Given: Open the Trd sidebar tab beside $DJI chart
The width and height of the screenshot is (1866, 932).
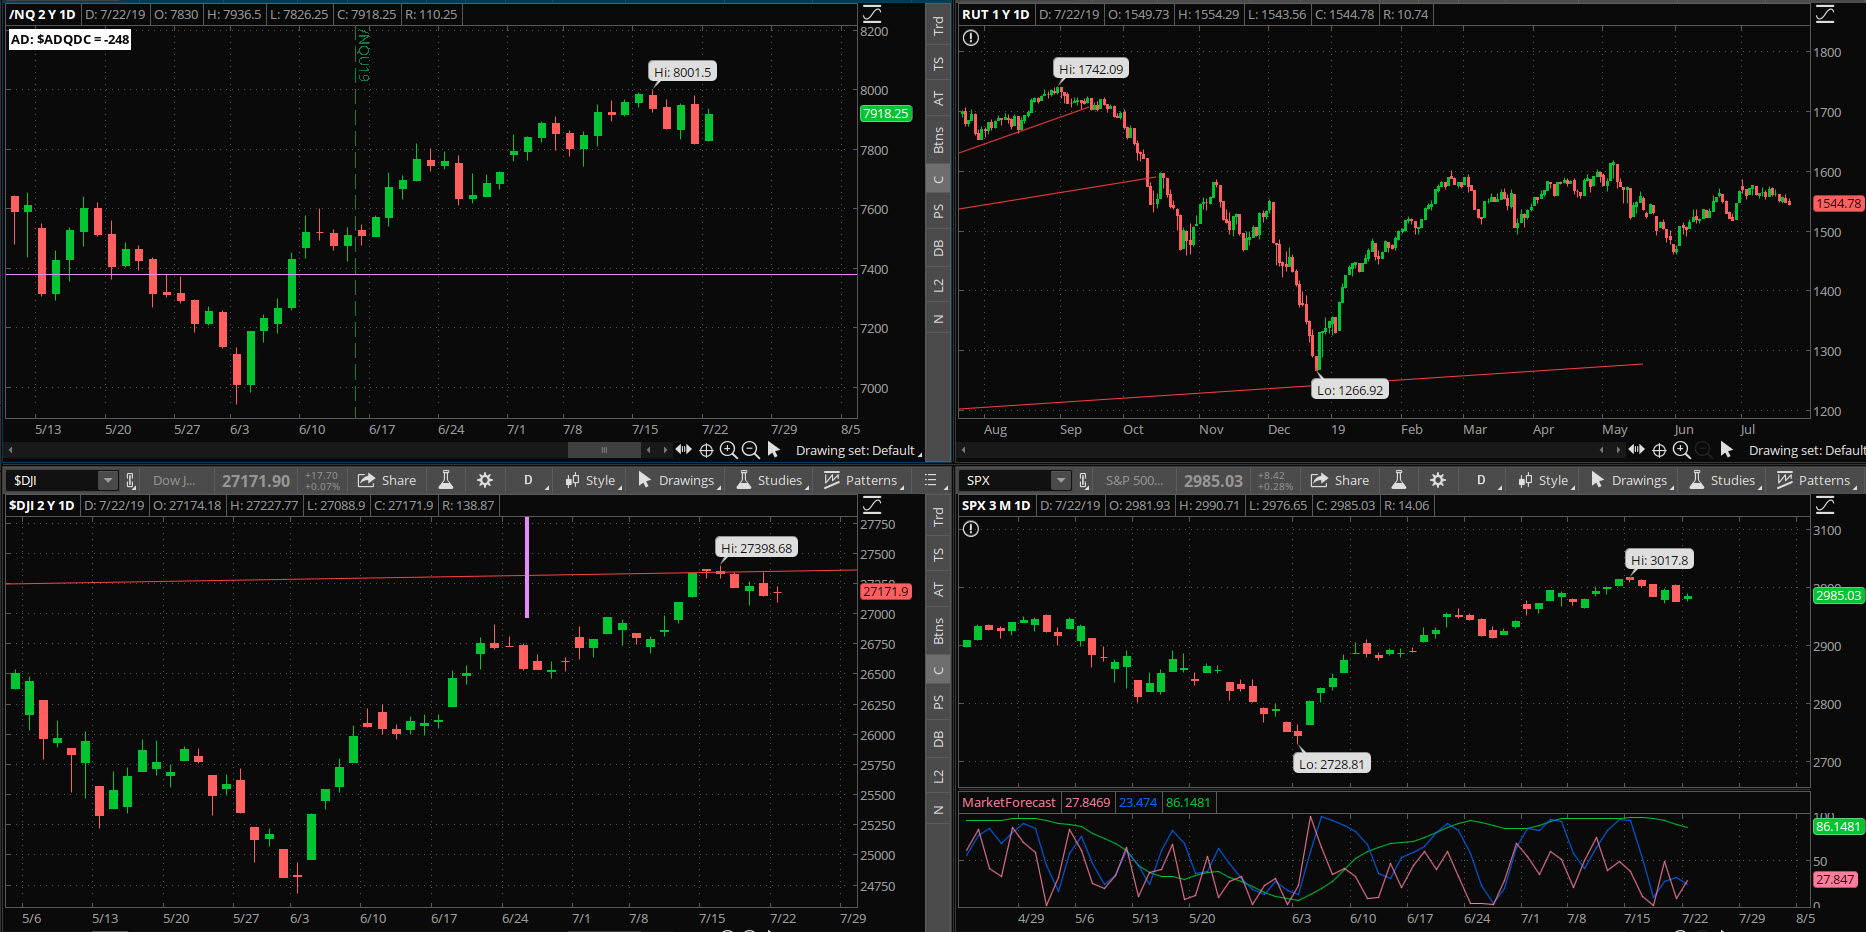Looking at the screenshot, I should click(938, 517).
